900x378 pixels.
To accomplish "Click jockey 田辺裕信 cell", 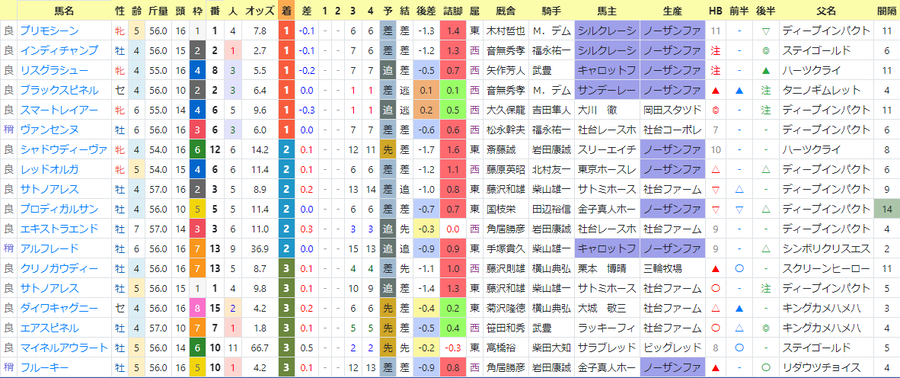I will click(552, 209).
